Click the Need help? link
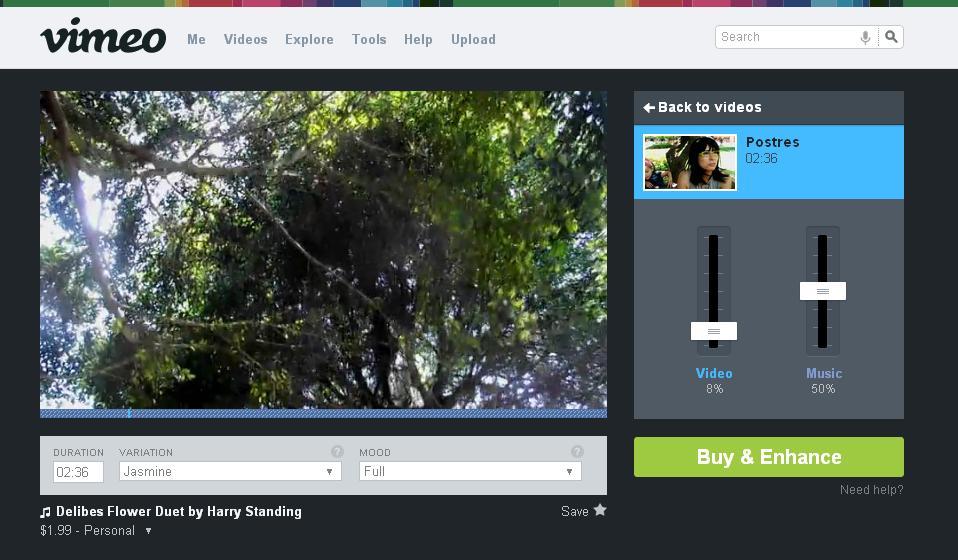Screen dimensions: 958x560 (871, 489)
